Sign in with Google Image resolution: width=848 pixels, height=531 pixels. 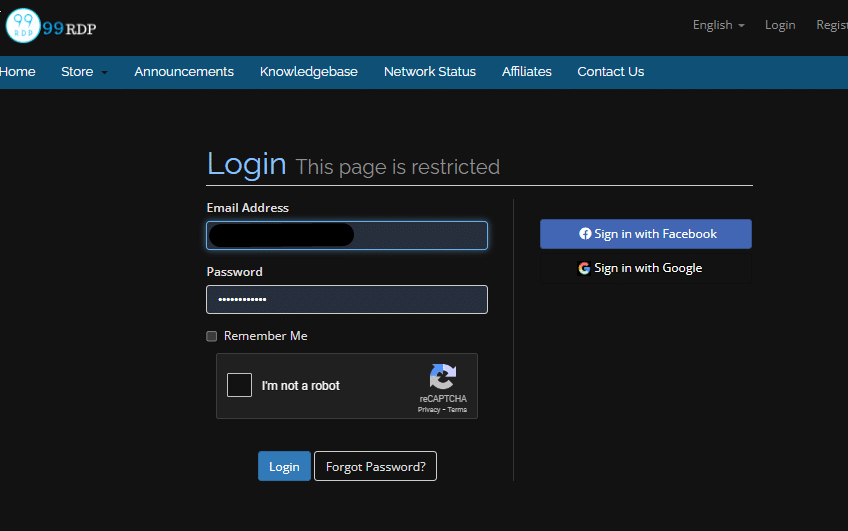pos(646,268)
